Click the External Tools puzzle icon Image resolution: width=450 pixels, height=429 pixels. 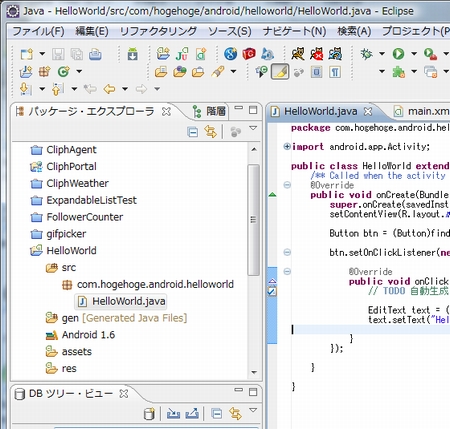click(398, 72)
